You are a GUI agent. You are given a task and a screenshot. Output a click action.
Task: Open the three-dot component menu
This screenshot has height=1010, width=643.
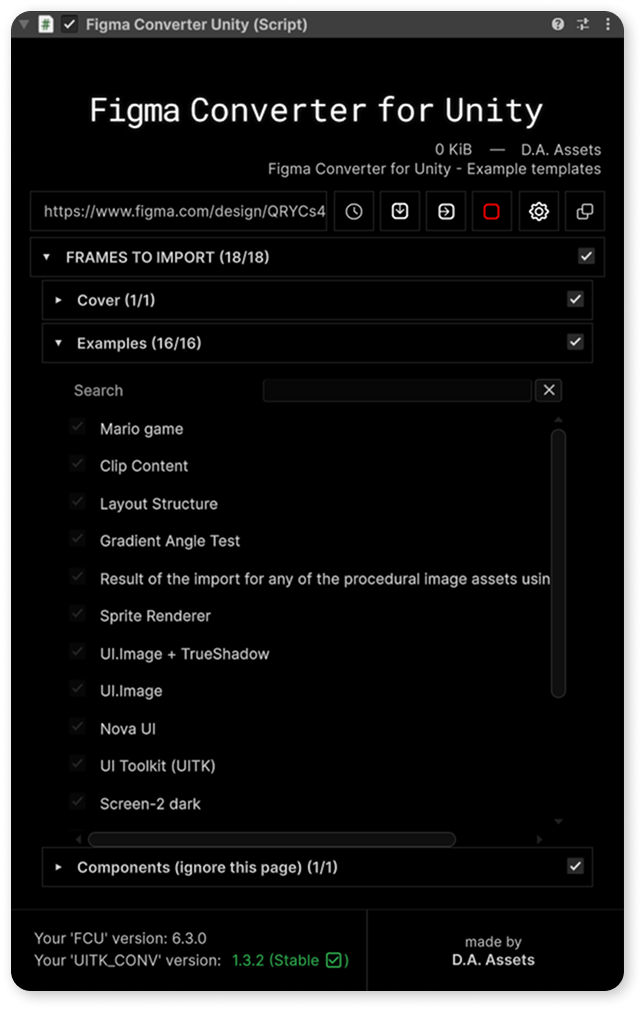tap(608, 24)
